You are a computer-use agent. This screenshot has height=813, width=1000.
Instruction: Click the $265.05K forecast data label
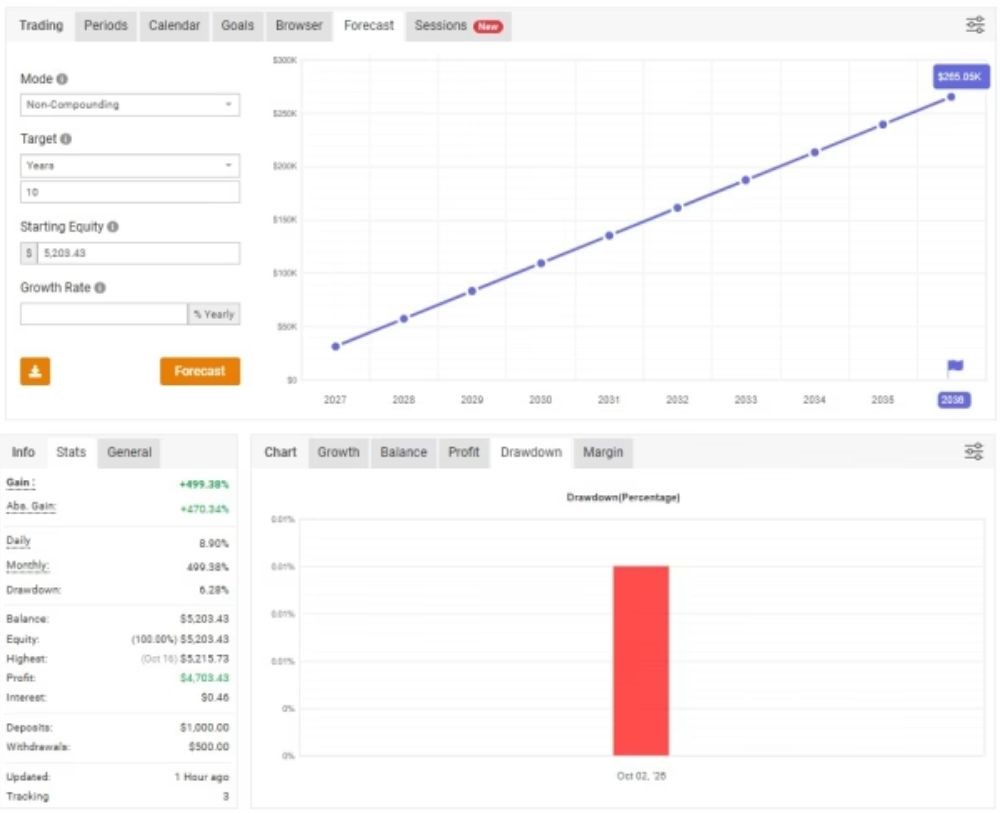[961, 77]
